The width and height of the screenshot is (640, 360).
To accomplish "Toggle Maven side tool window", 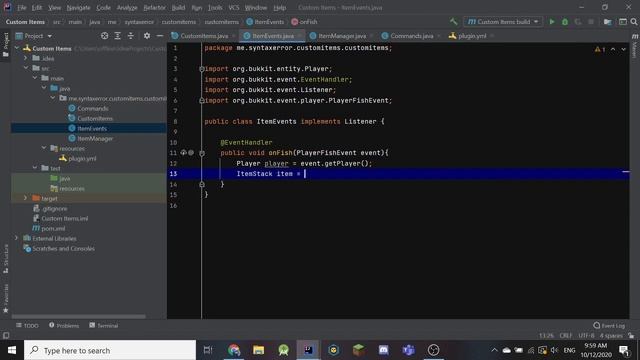I will [635, 46].
